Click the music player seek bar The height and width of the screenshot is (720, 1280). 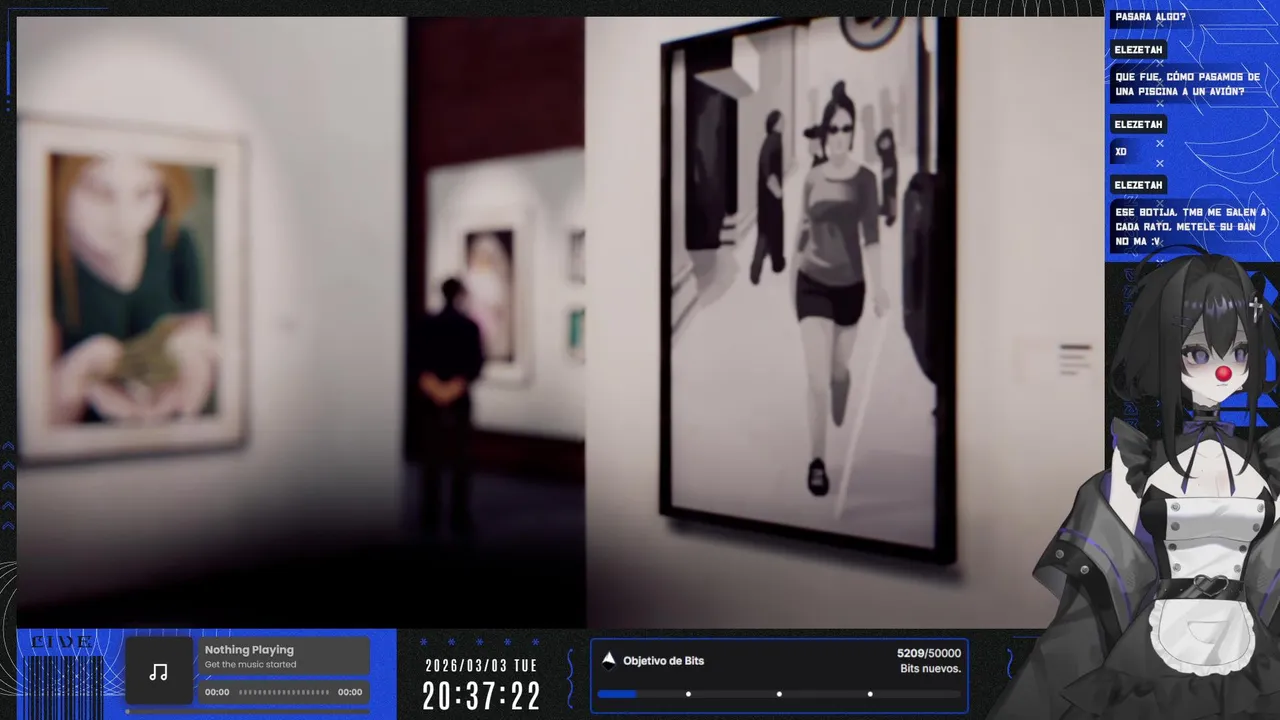[x=284, y=692]
